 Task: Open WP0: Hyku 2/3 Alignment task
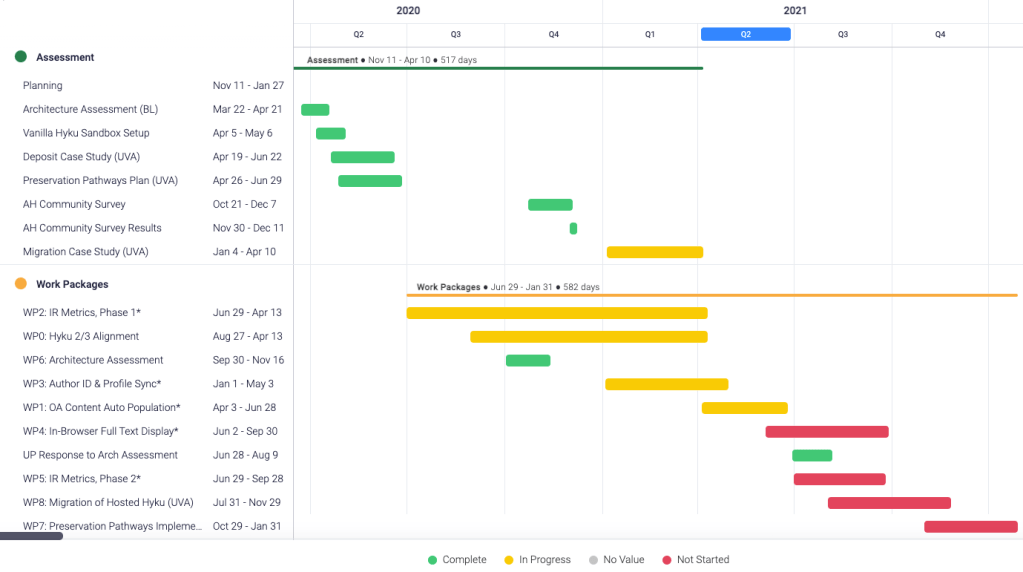click(81, 337)
